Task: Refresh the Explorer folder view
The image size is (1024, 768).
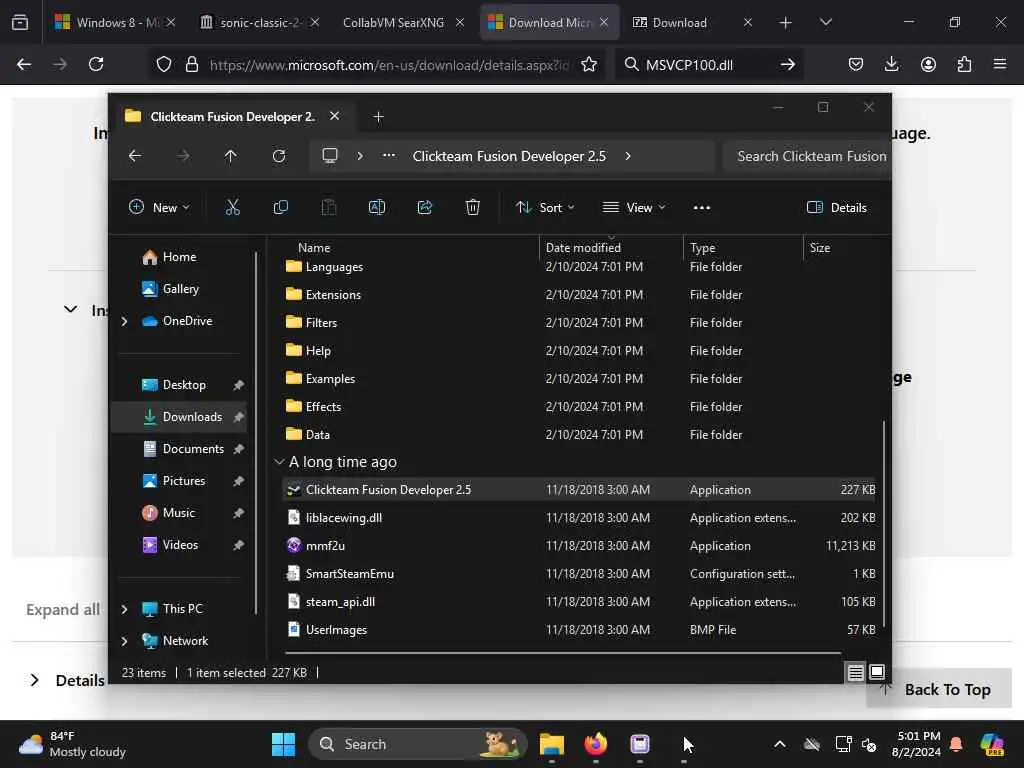Action: tap(279, 156)
